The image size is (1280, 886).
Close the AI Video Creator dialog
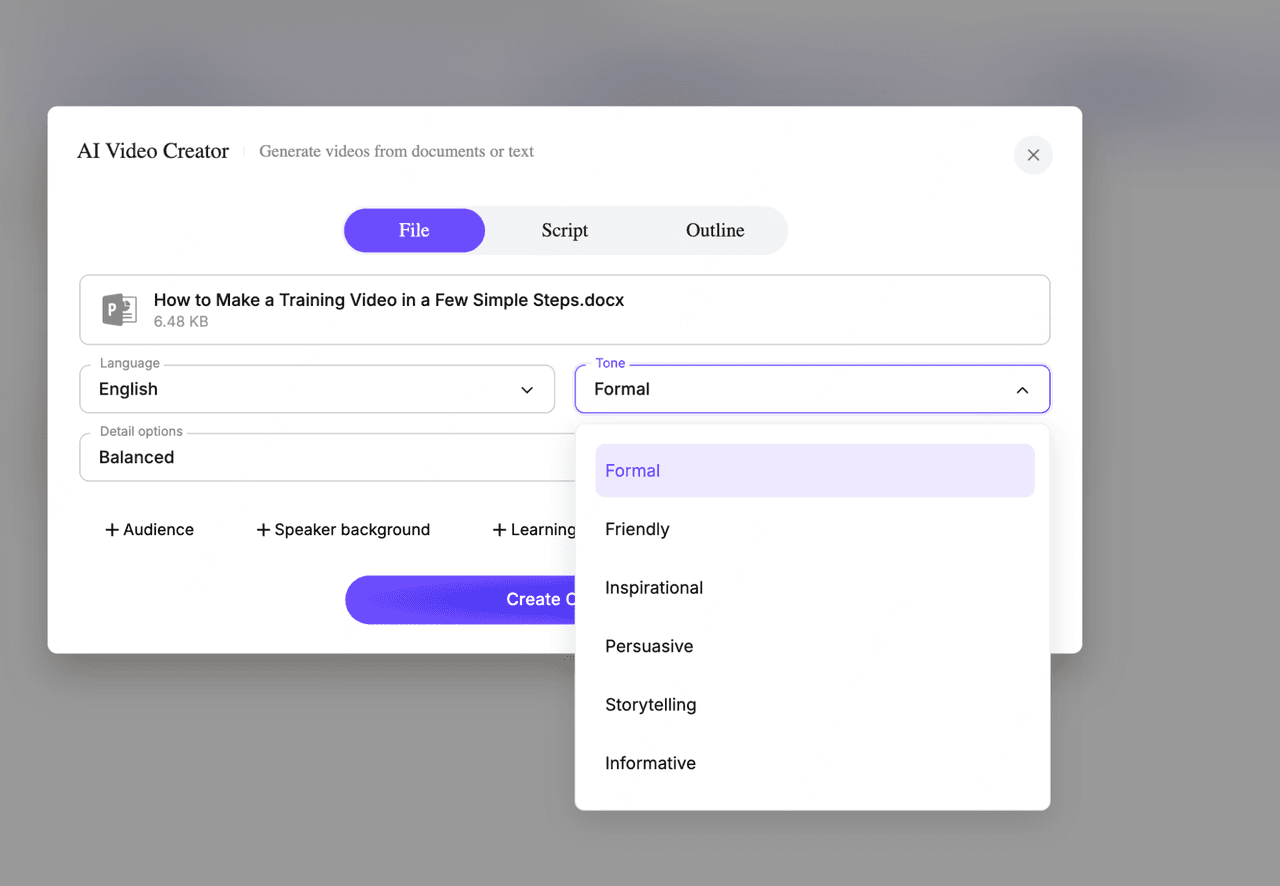tap(1033, 155)
